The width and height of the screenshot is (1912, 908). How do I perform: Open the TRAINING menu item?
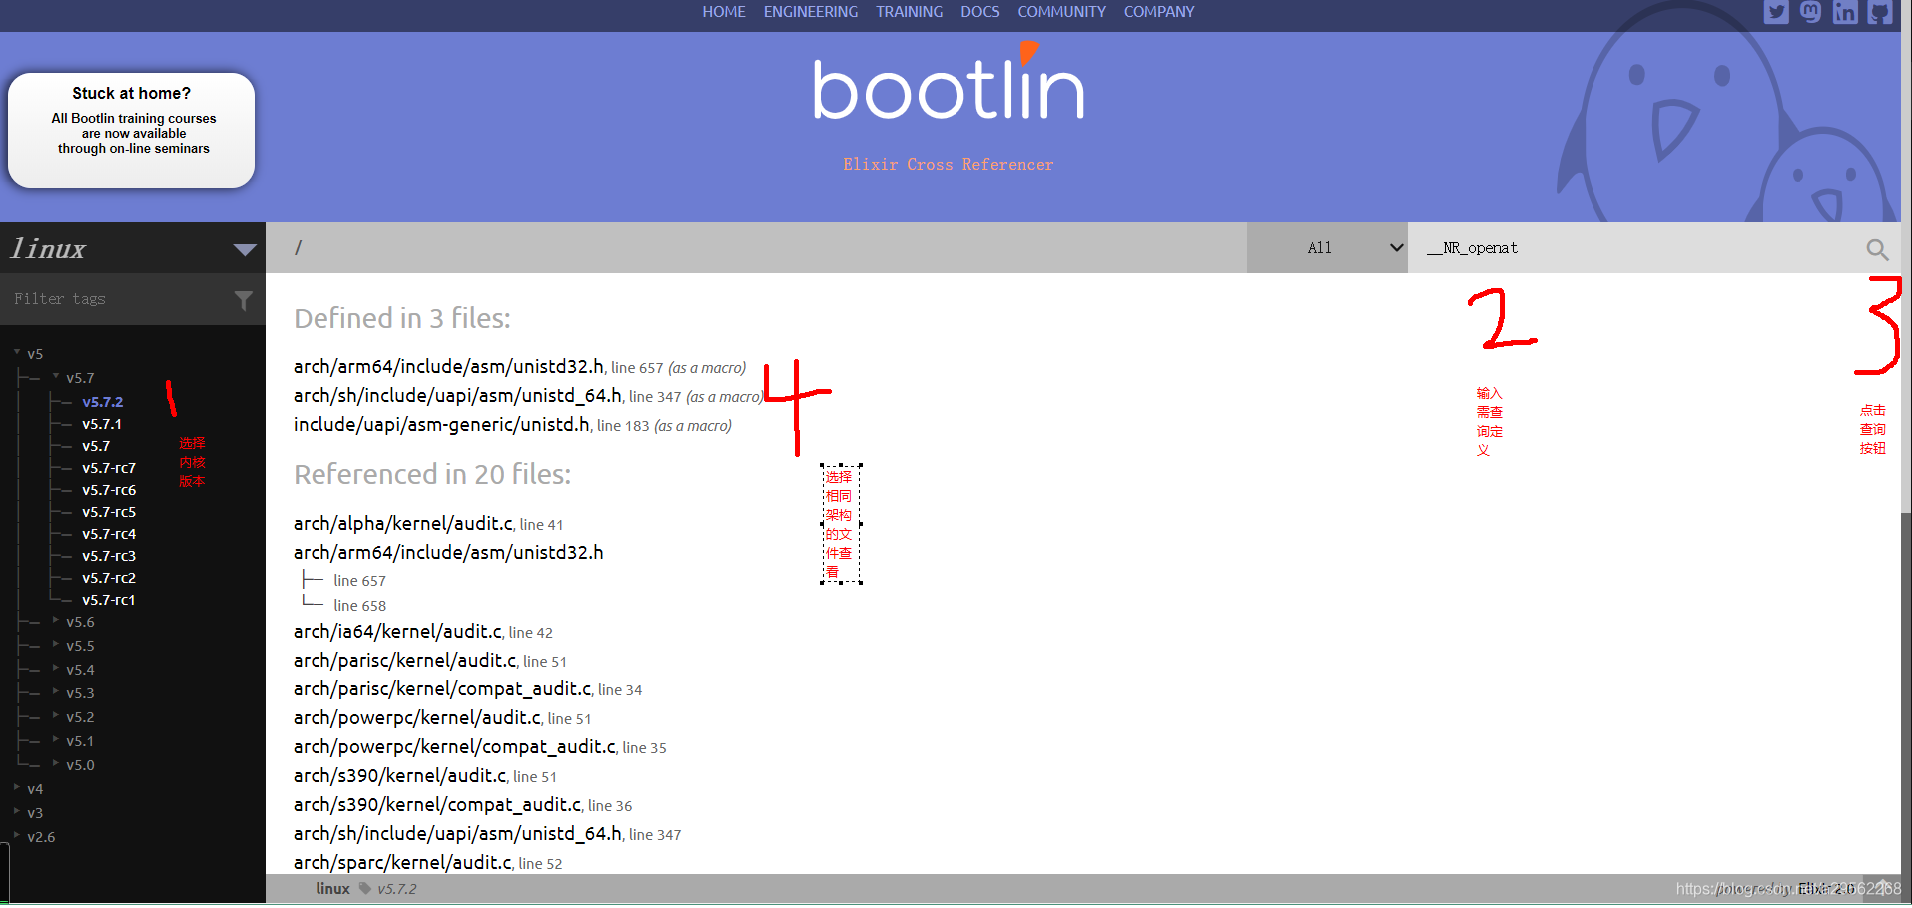(x=910, y=12)
